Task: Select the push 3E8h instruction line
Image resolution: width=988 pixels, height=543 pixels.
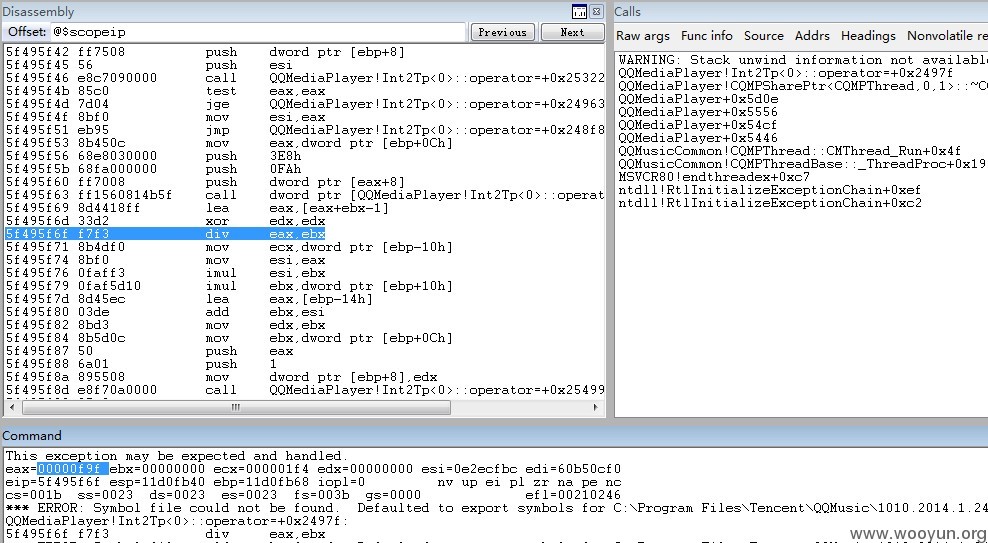Action: [x=153, y=156]
